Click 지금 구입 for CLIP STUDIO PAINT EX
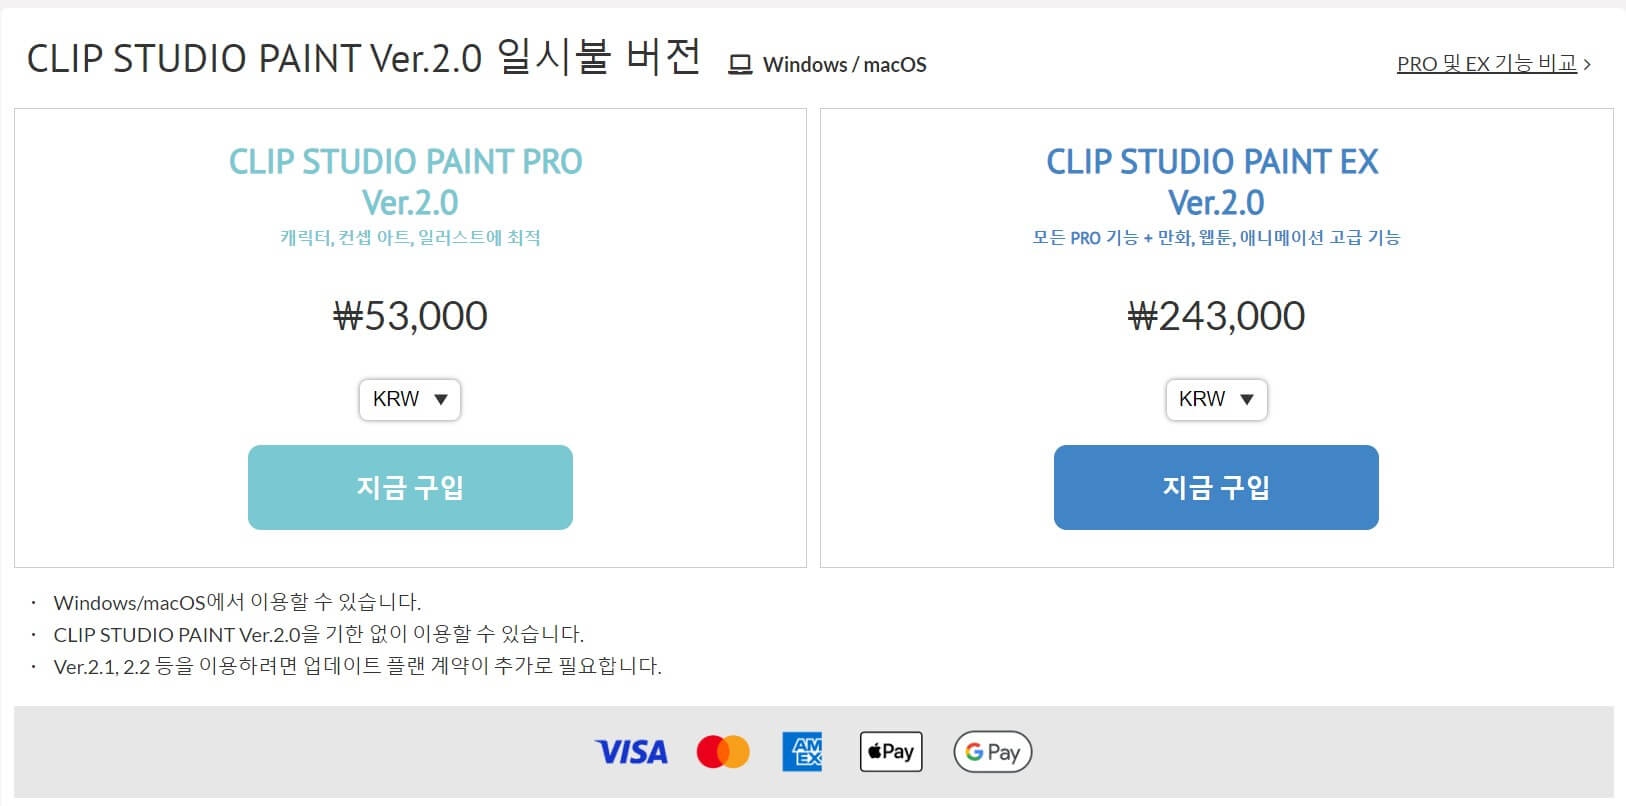 [1216, 487]
